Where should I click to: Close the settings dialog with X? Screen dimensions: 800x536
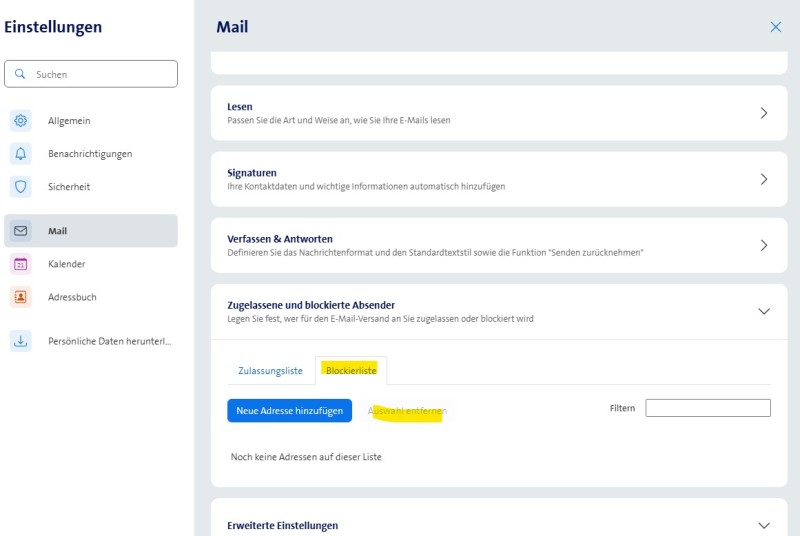[x=775, y=27]
